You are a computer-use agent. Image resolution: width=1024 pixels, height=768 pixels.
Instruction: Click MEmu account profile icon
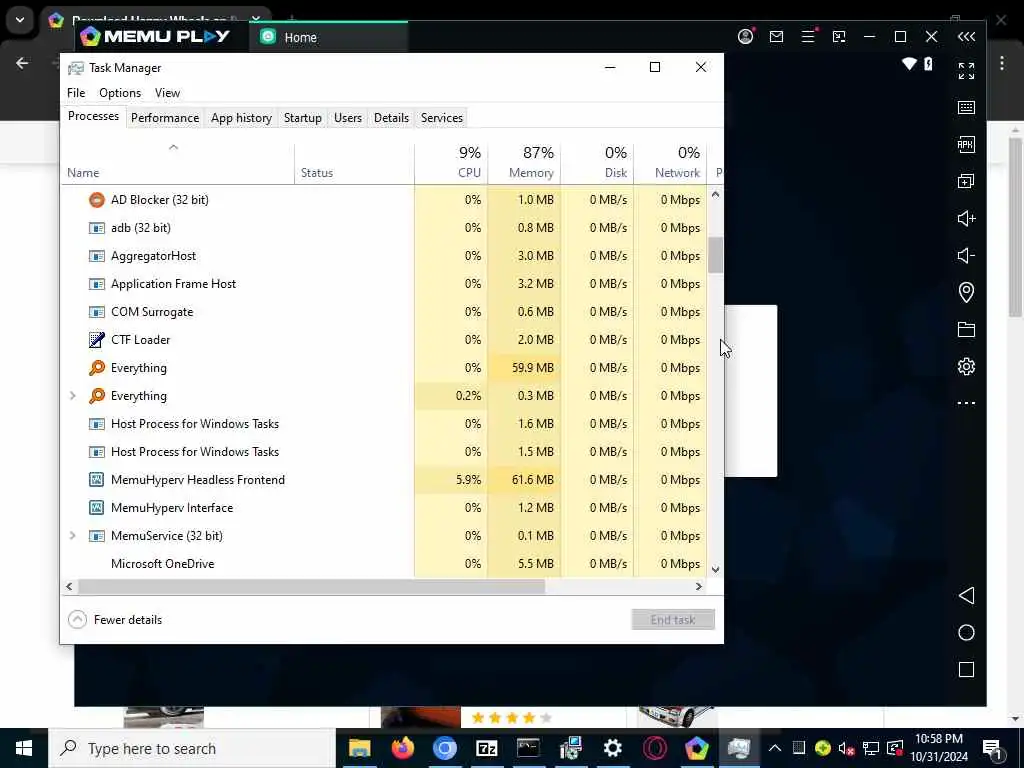coord(745,37)
